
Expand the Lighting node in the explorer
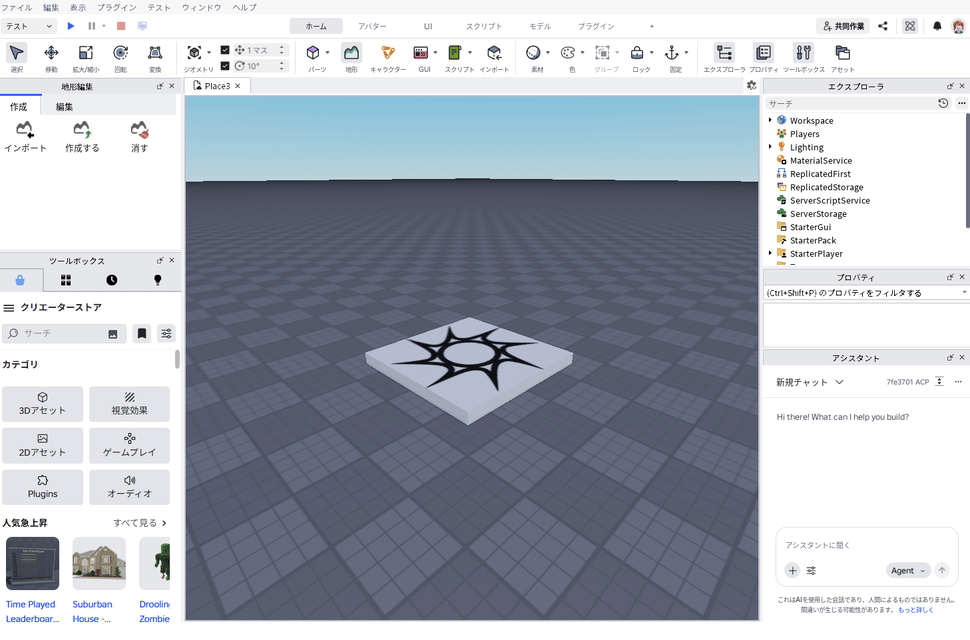770,147
